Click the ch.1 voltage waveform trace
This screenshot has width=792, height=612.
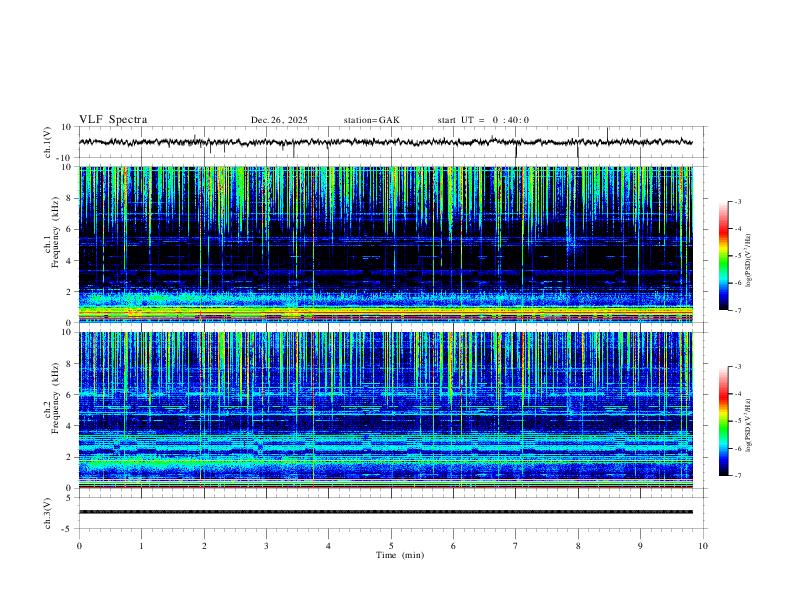[385, 142]
